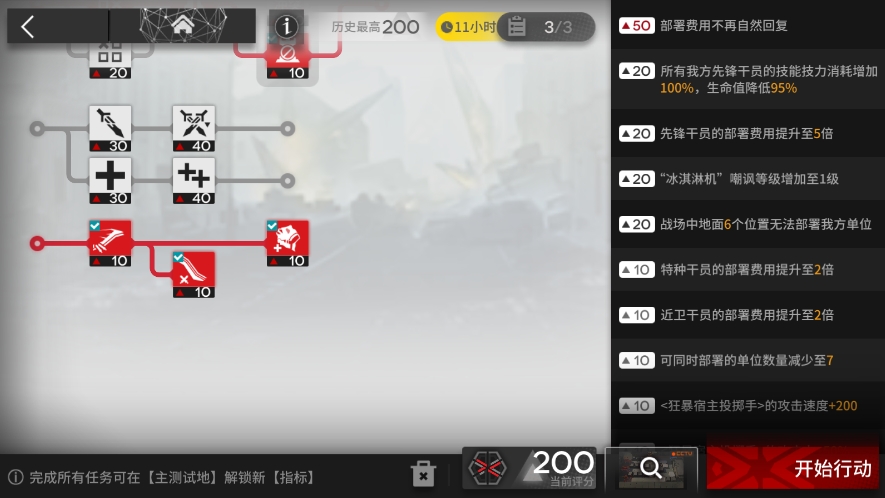This screenshot has width=885, height=498.
Task: Select the 特种干员的部署费用提升至2倍 list entry
Action: click(x=748, y=269)
